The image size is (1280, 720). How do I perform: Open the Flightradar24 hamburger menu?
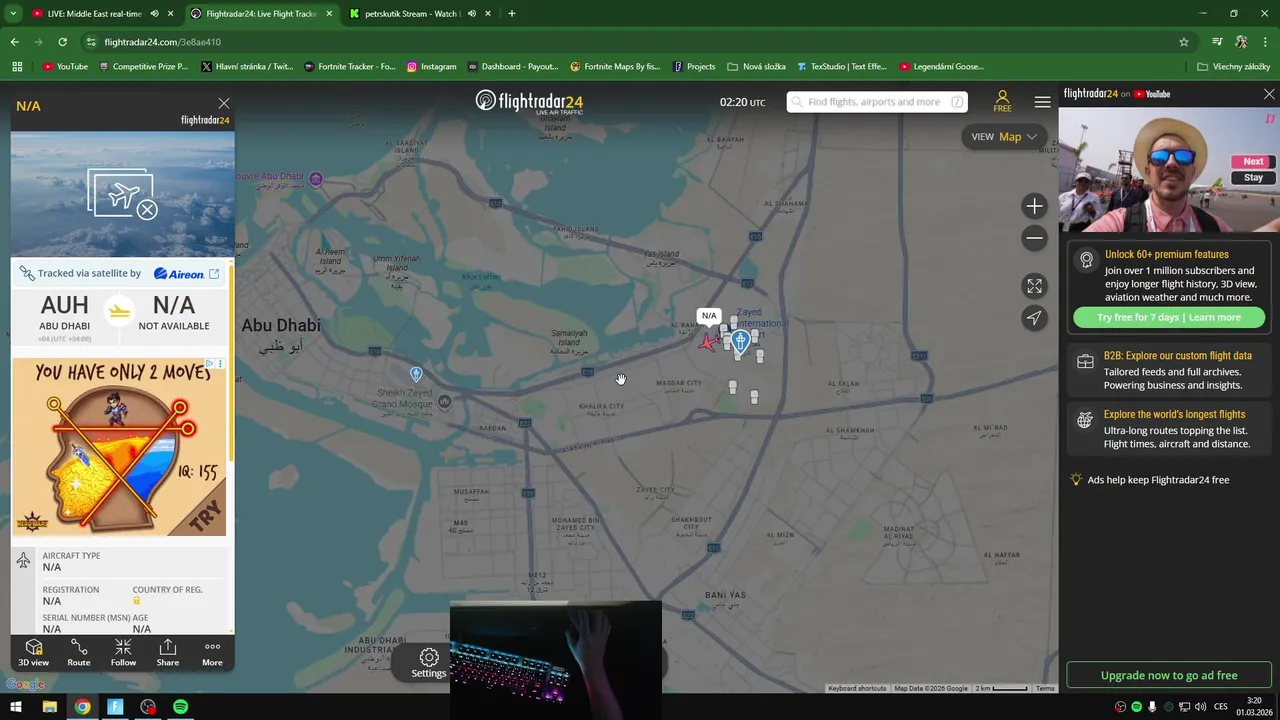tap(1042, 102)
